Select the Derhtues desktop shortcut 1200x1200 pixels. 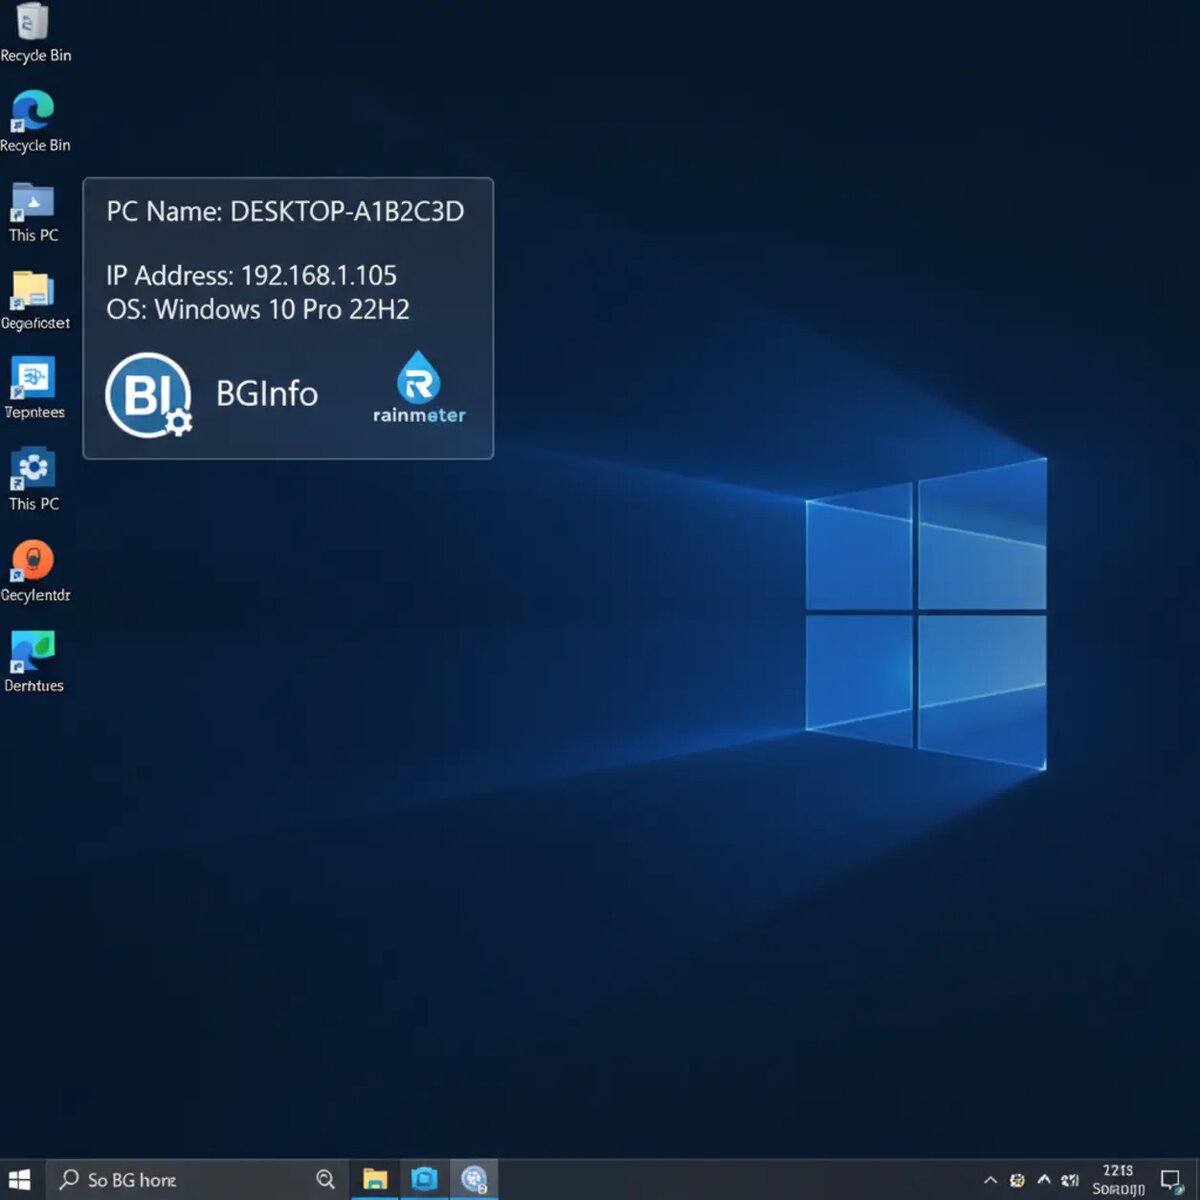(x=33, y=651)
